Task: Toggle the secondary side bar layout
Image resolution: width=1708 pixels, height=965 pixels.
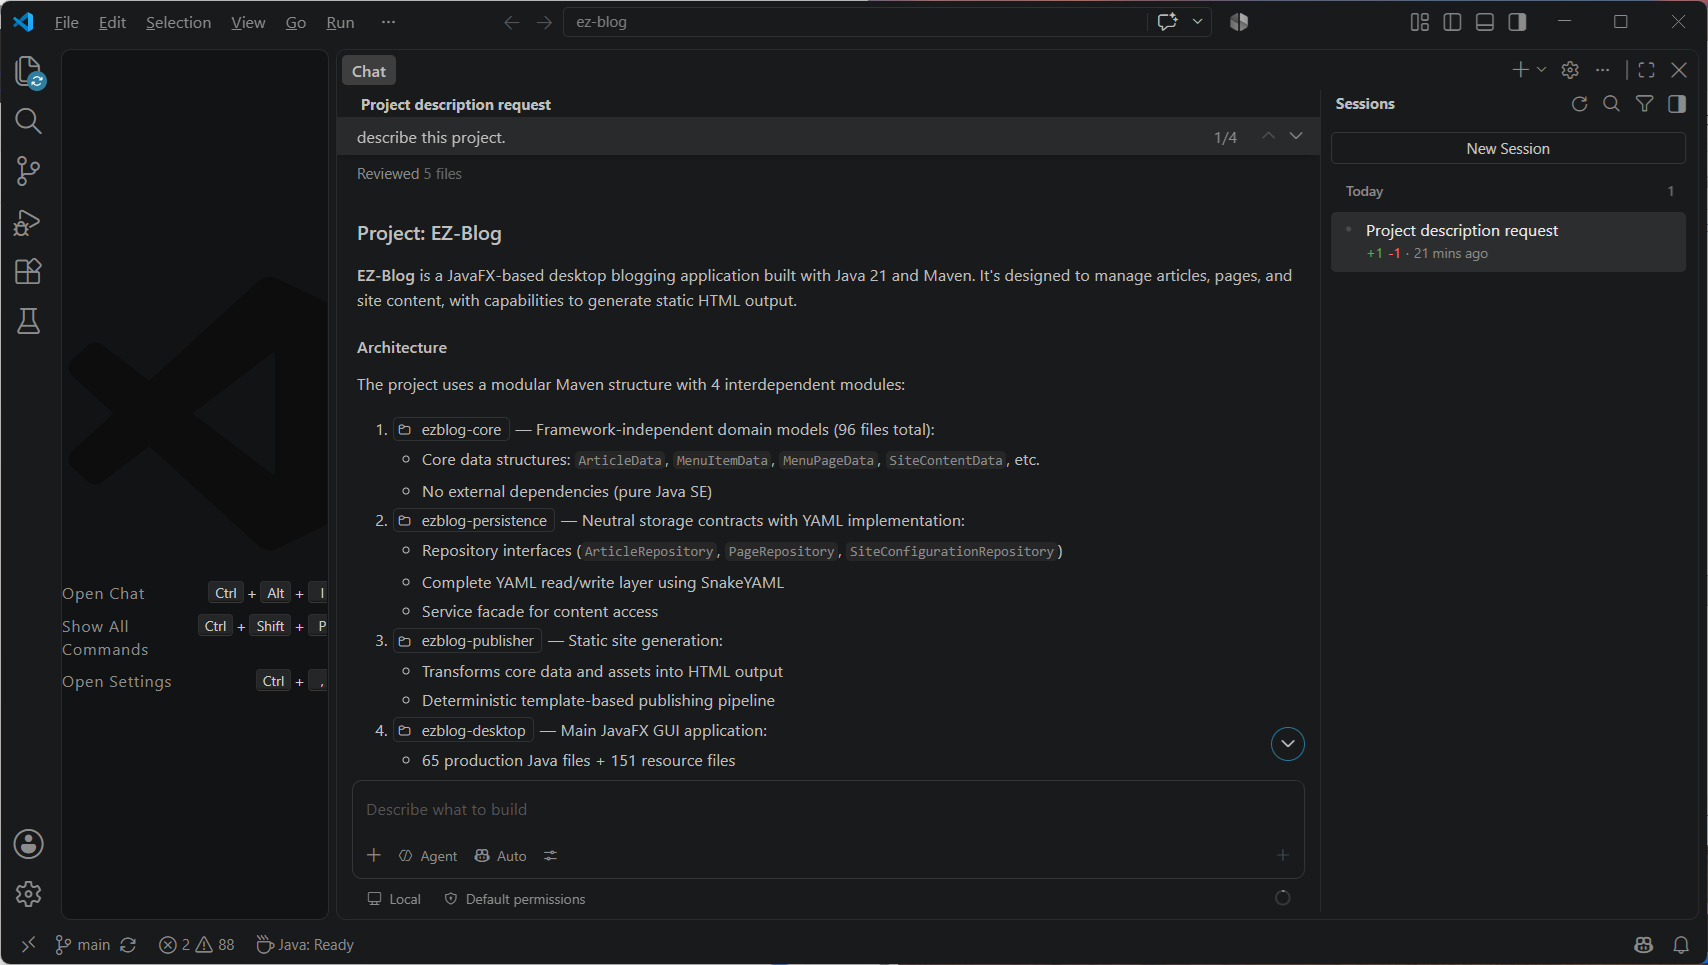Action: [1518, 22]
